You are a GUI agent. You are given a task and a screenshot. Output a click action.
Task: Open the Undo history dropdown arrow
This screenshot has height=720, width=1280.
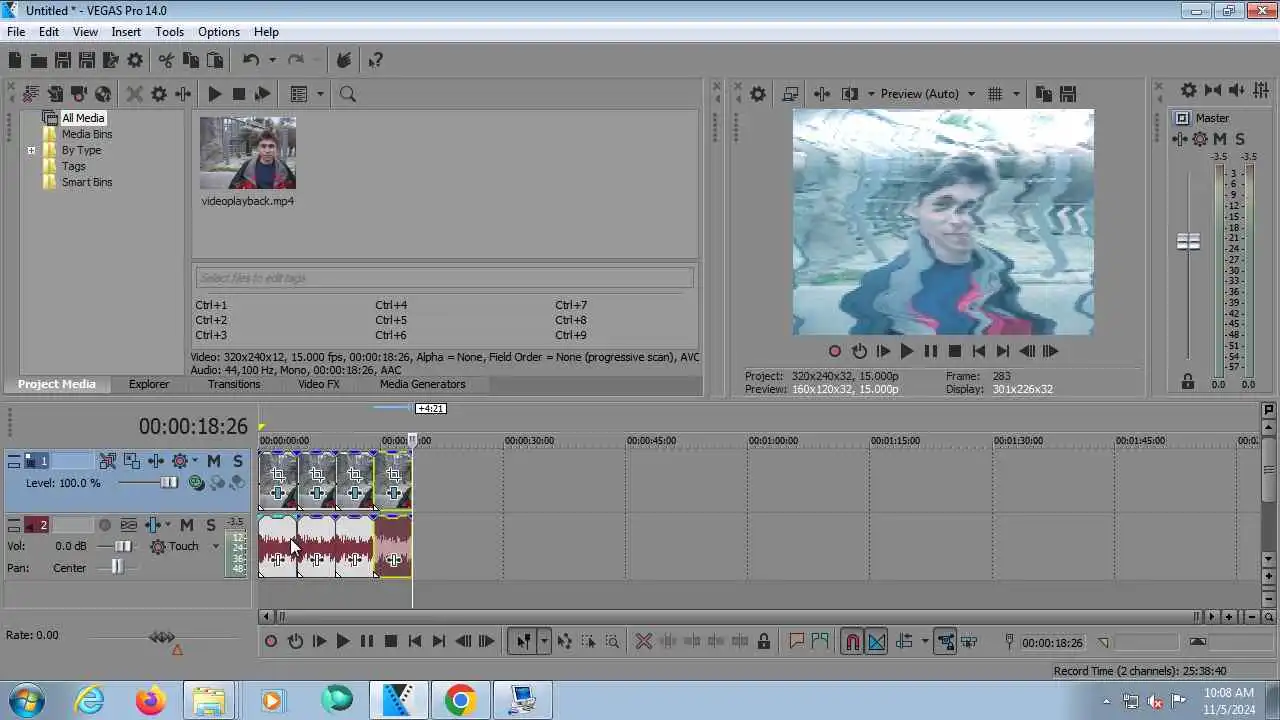point(272,60)
